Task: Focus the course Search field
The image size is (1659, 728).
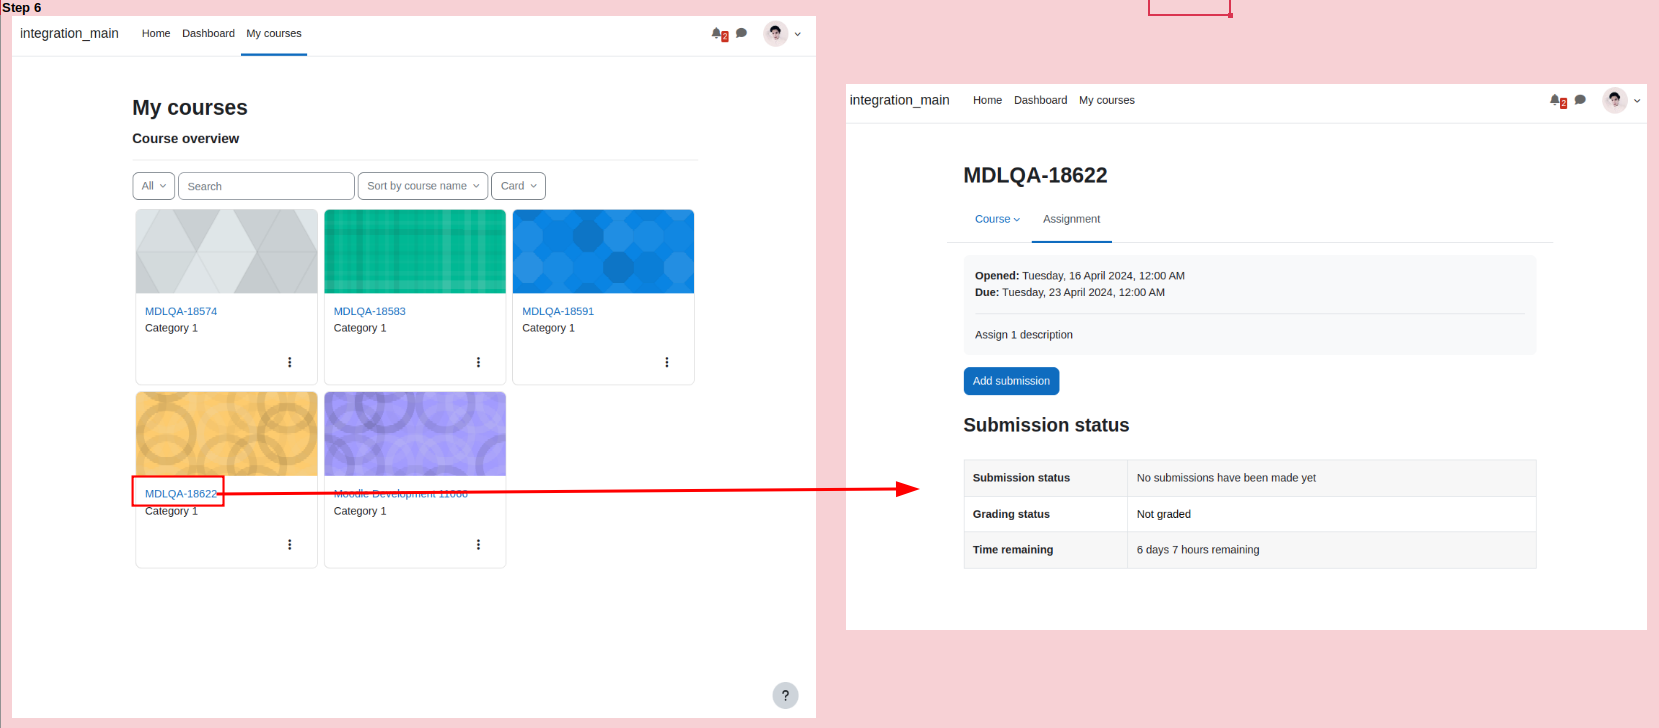Action: coord(266,186)
